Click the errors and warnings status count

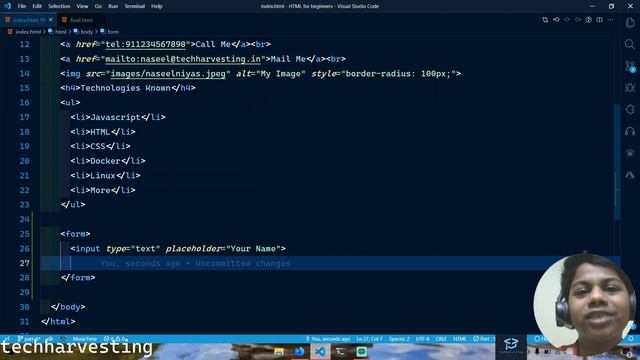(116, 339)
